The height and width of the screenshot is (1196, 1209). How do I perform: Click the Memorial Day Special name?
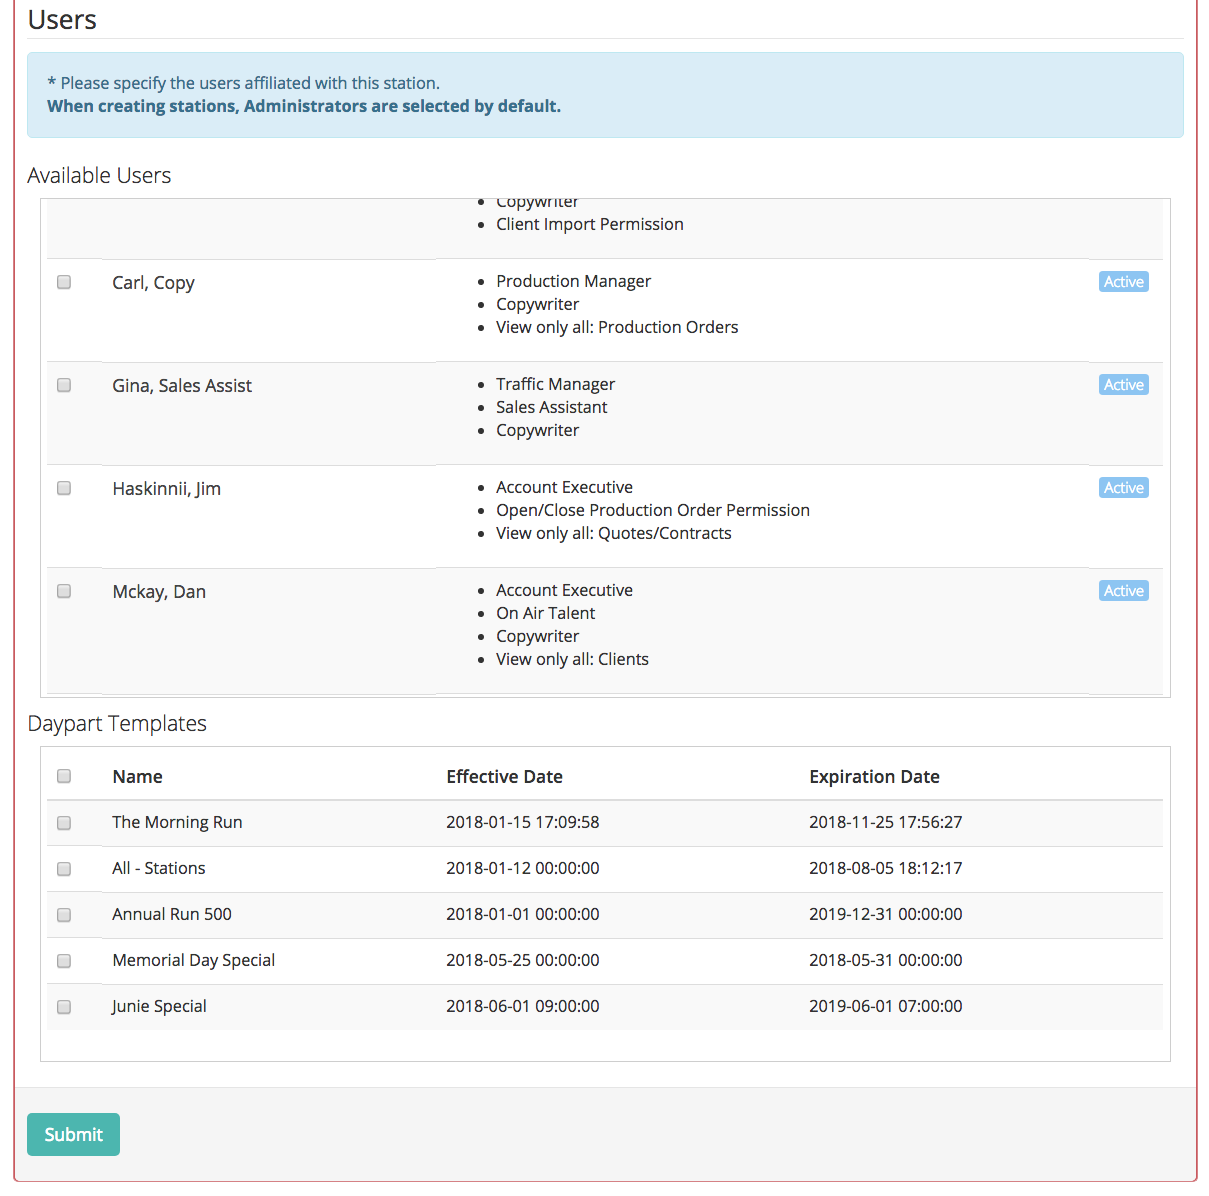point(194,960)
